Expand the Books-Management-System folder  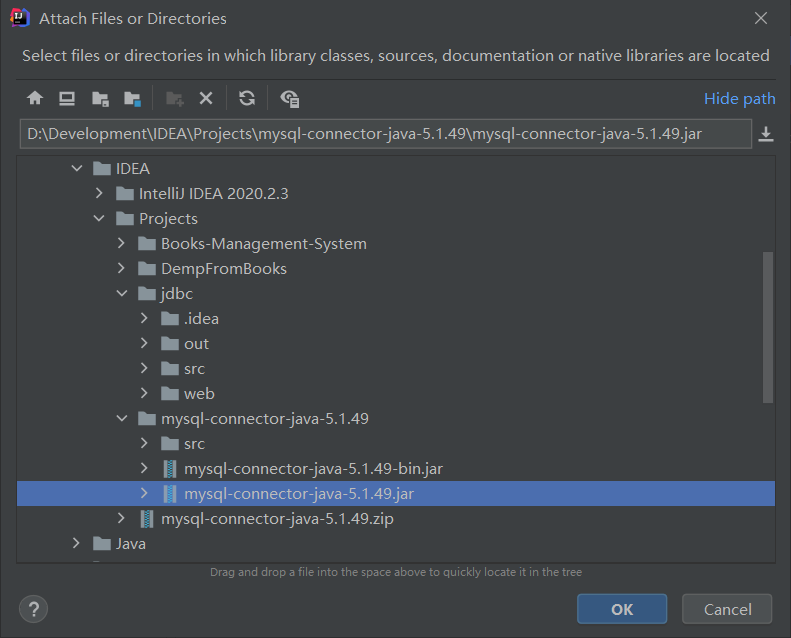click(121, 243)
